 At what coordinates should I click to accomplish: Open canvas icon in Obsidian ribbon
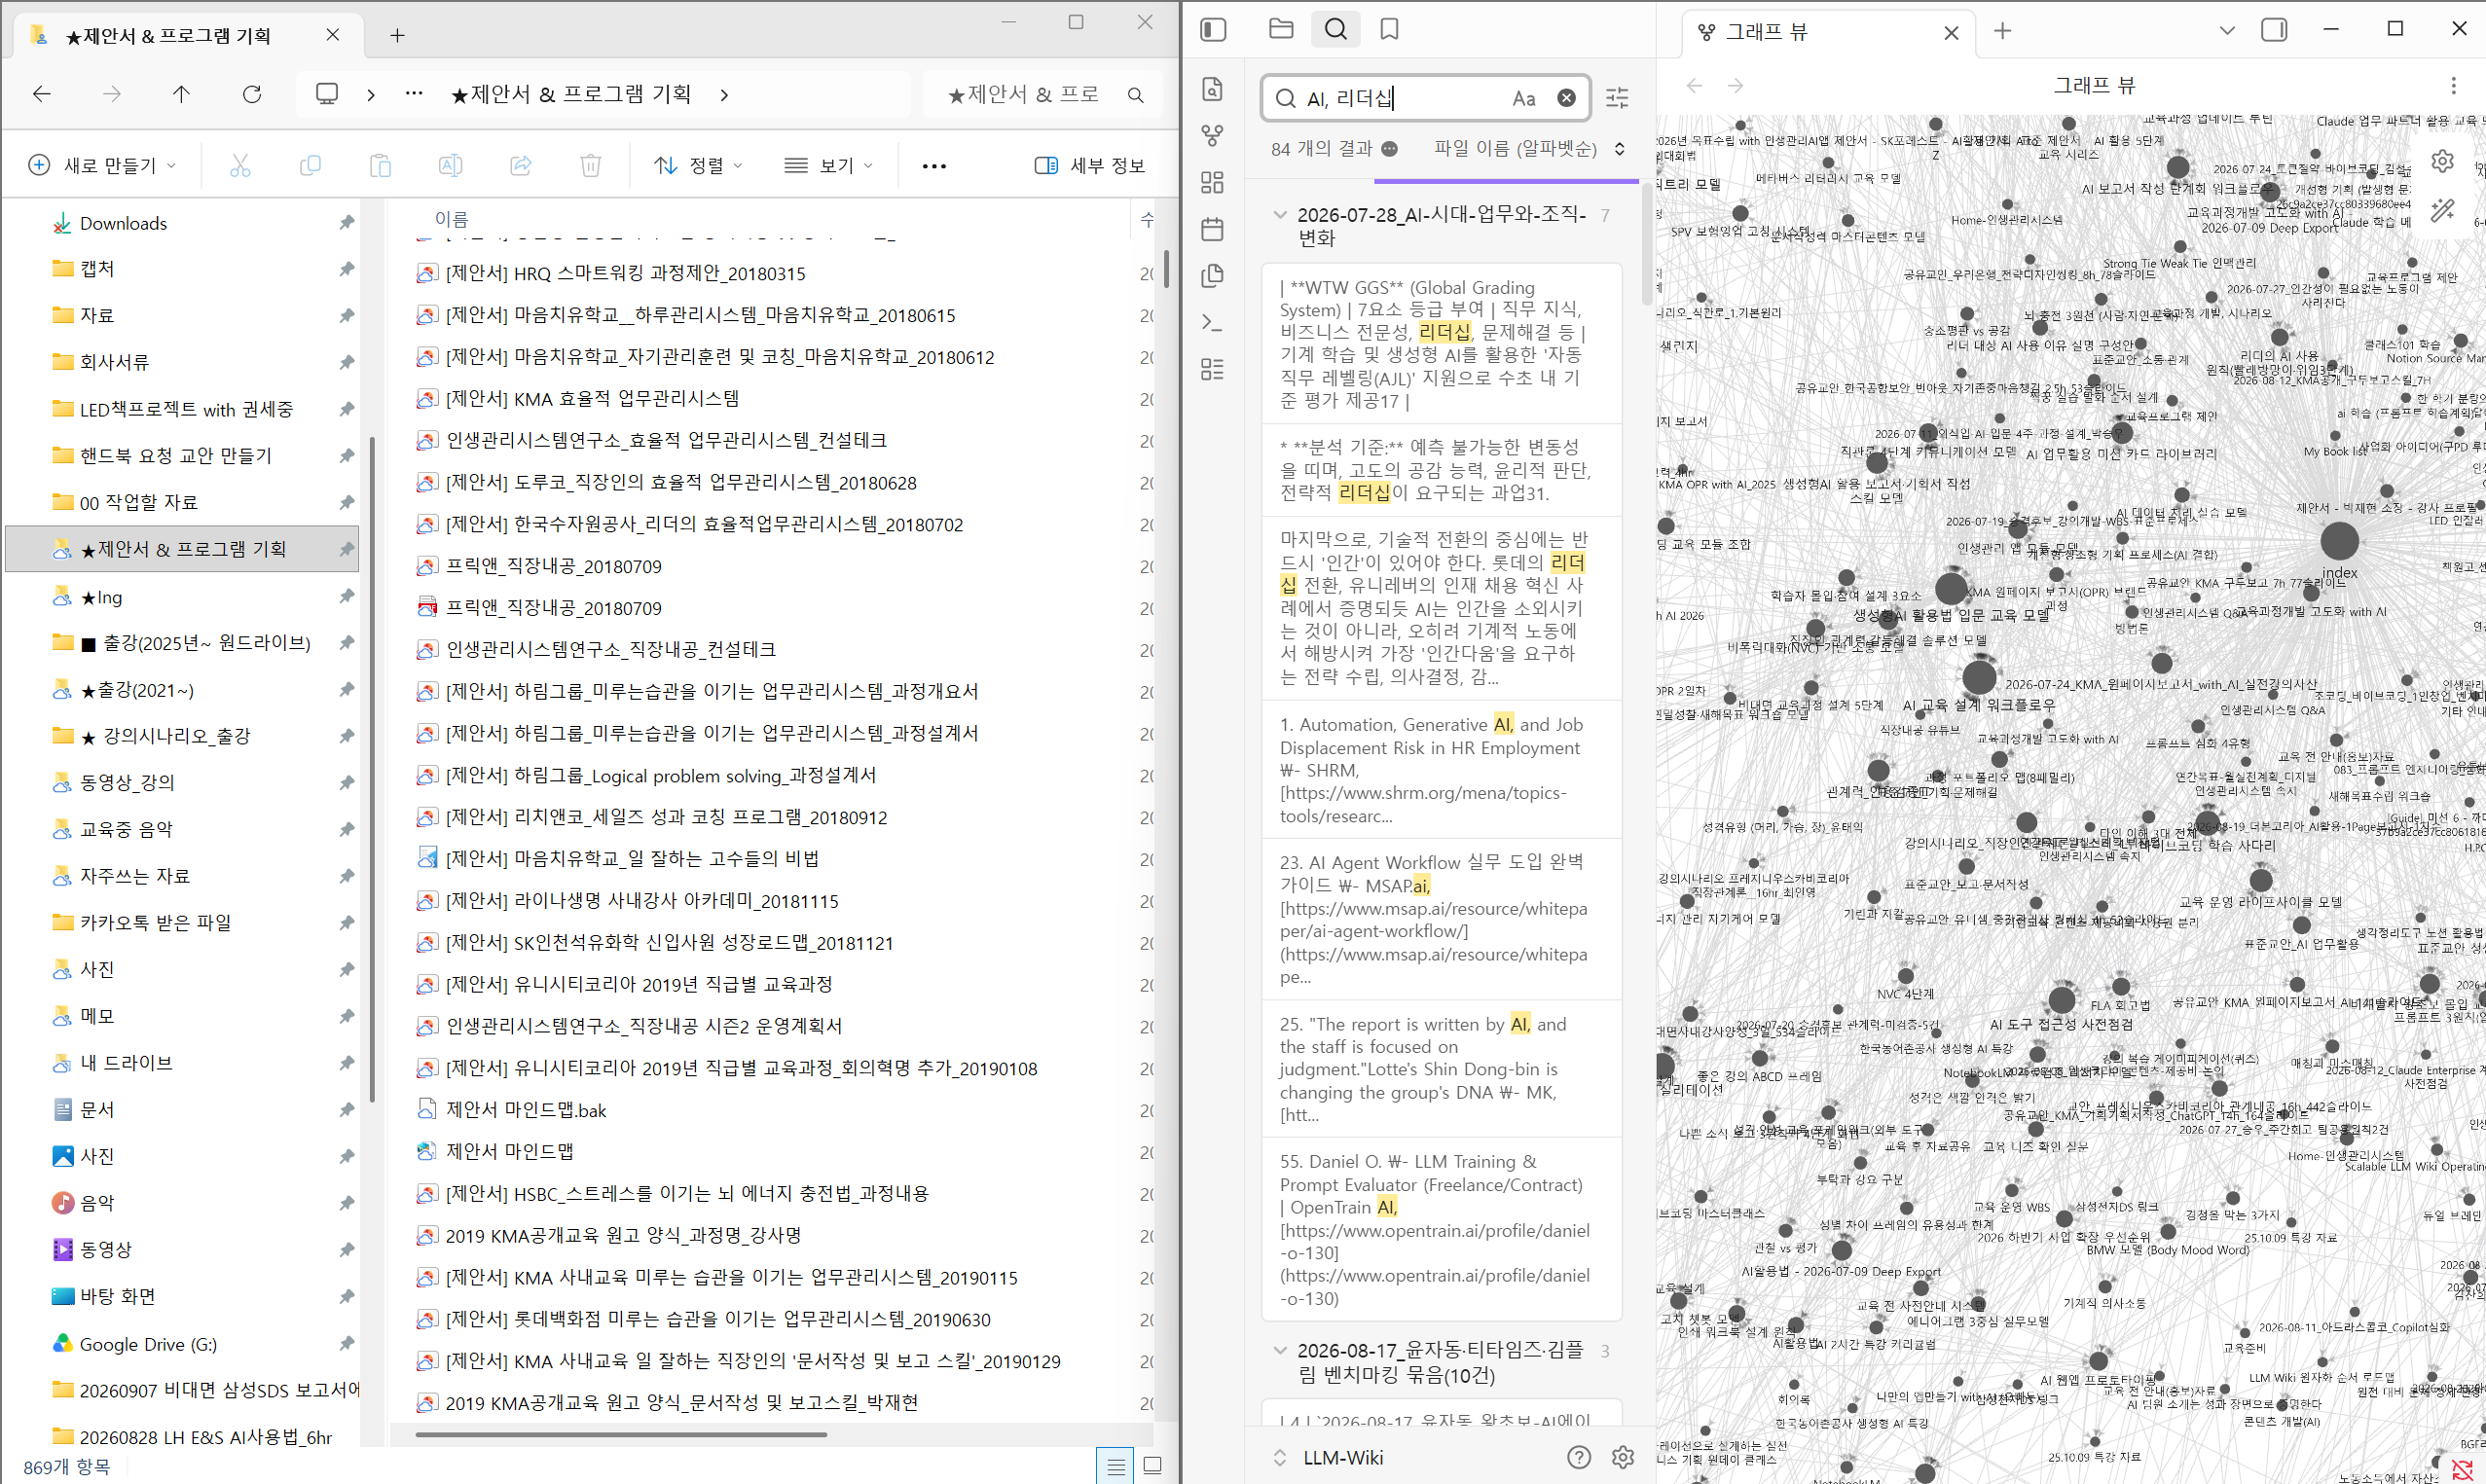pyautogui.click(x=1212, y=182)
